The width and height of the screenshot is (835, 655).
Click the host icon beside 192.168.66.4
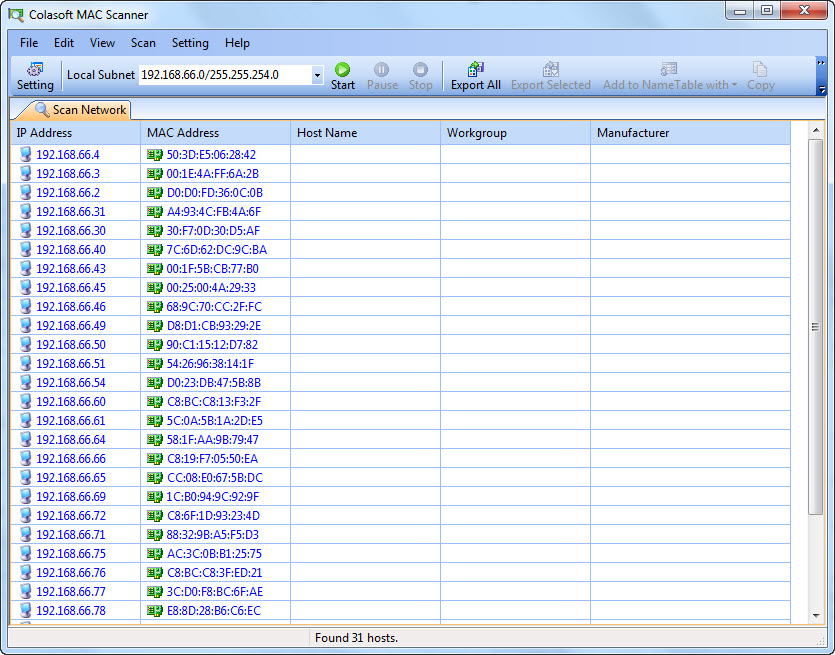tap(26, 155)
